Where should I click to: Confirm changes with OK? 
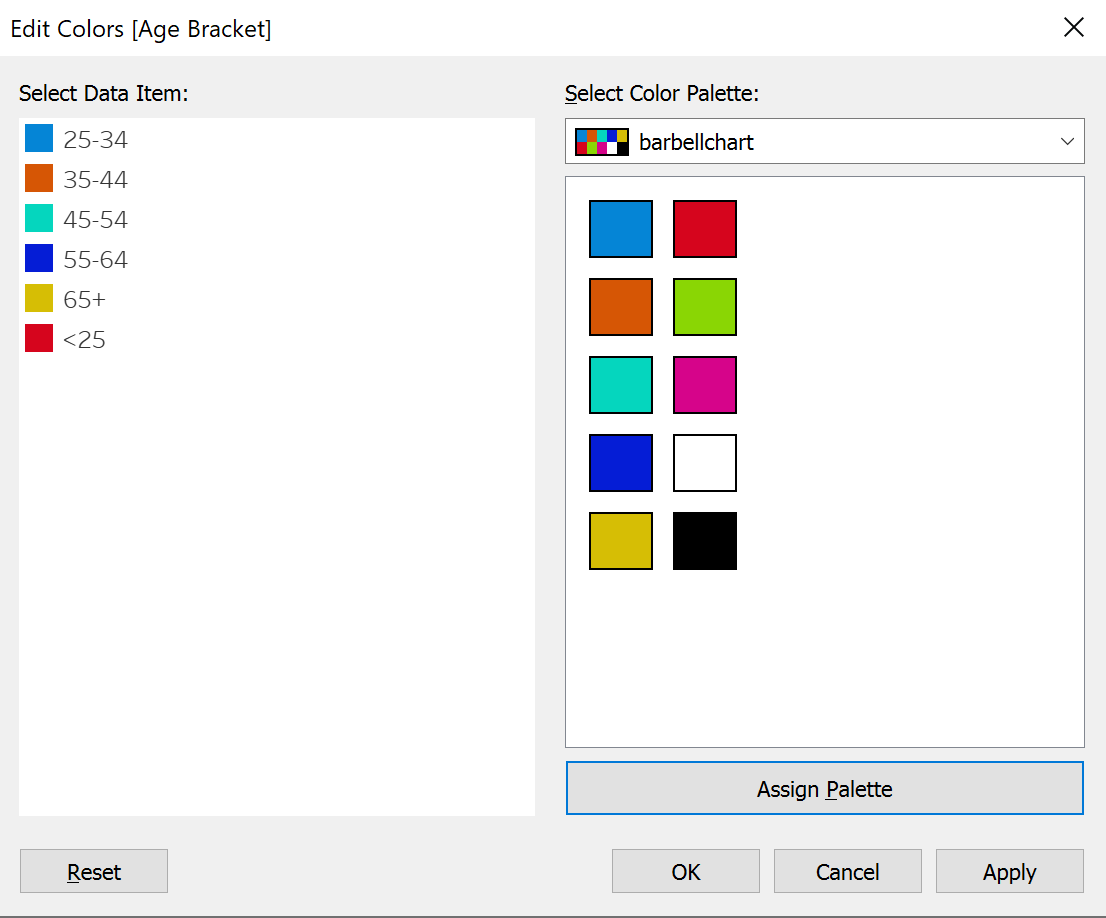[x=685, y=871]
